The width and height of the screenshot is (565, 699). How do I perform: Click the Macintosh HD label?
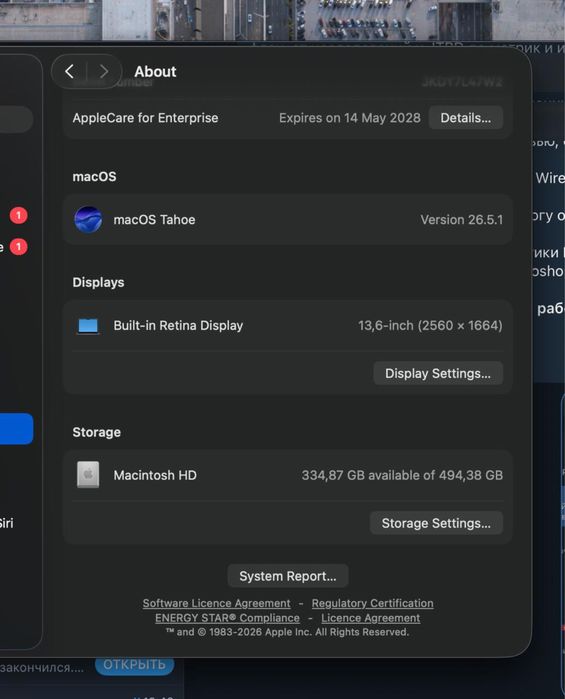[155, 475]
